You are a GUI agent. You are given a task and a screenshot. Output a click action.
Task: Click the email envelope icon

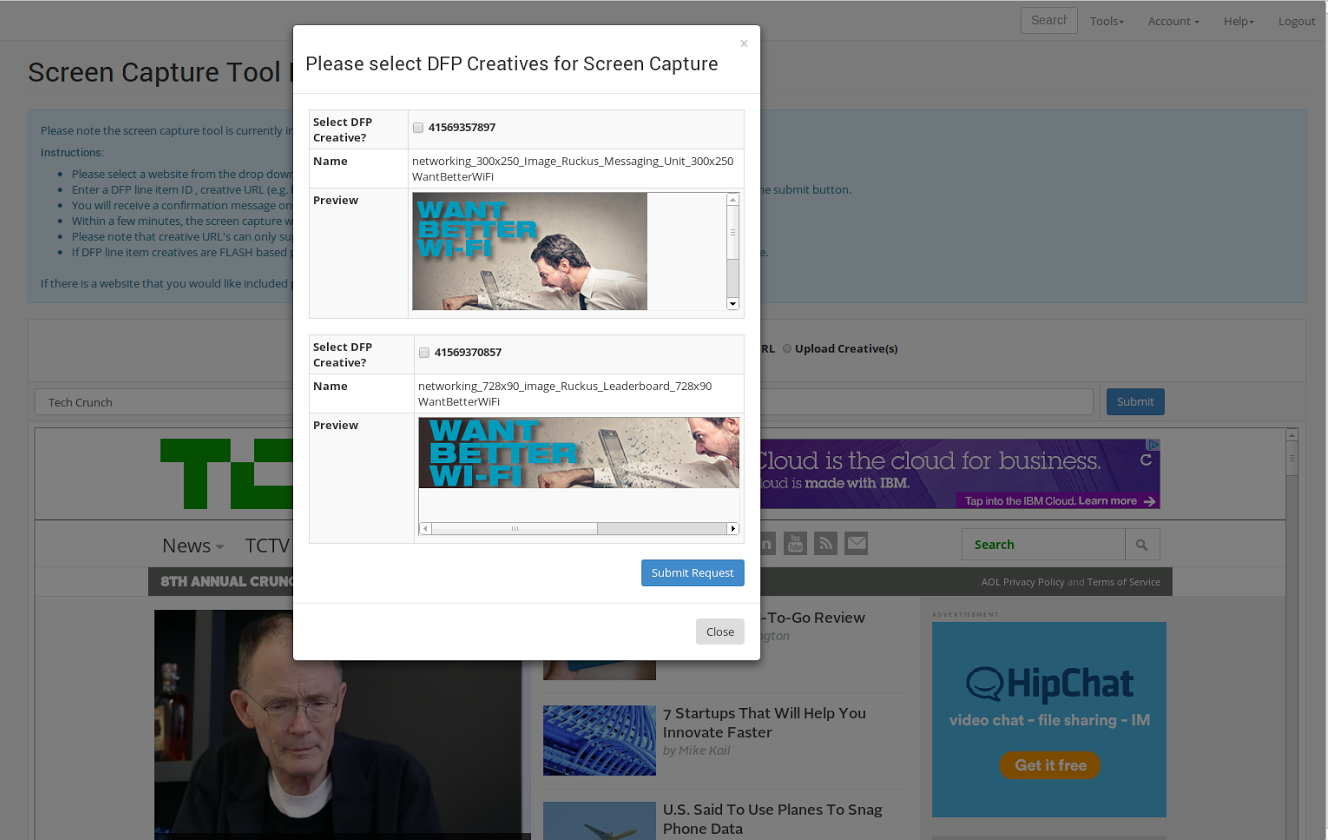[x=856, y=543]
